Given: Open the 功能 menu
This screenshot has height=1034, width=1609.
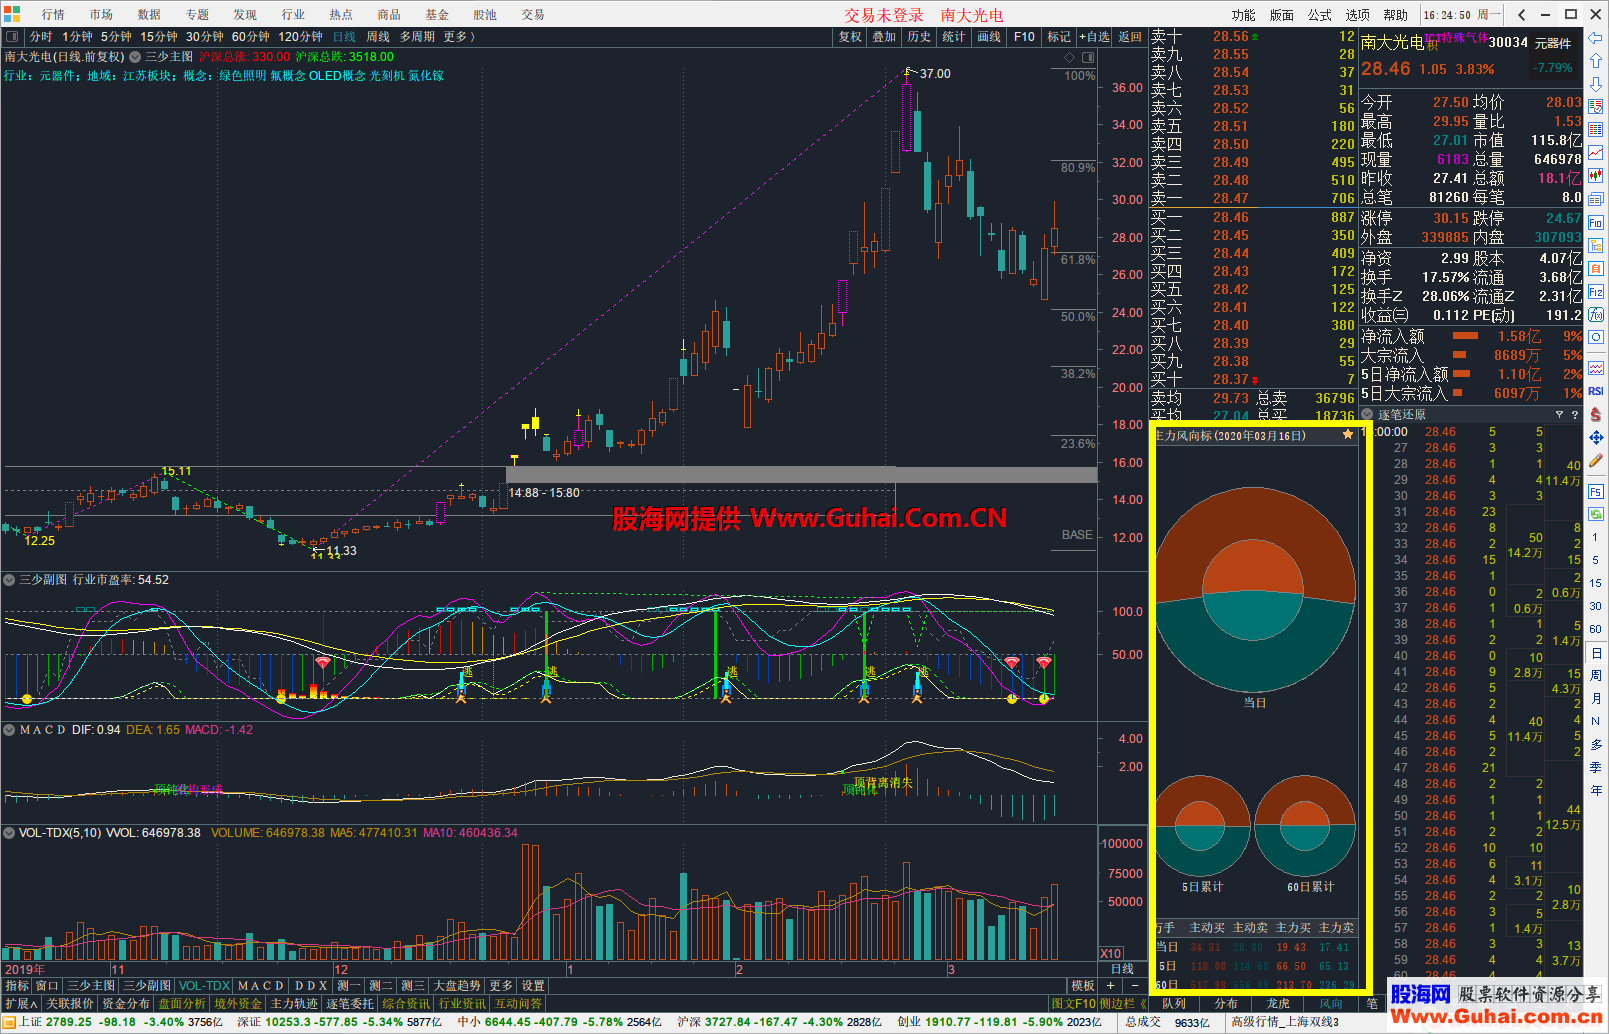Looking at the screenshot, I should pyautogui.click(x=1244, y=15).
